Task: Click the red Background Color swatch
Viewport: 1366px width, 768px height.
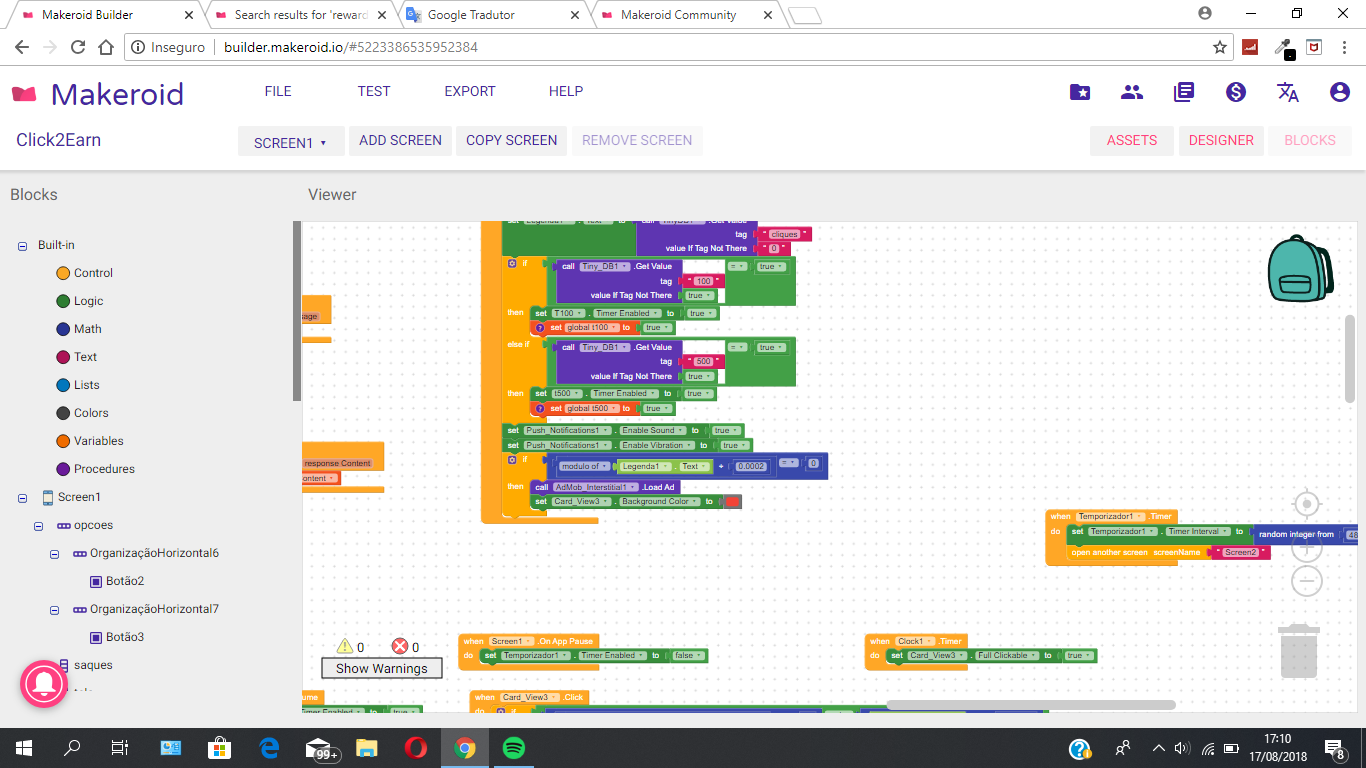Action: tap(732, 502)
